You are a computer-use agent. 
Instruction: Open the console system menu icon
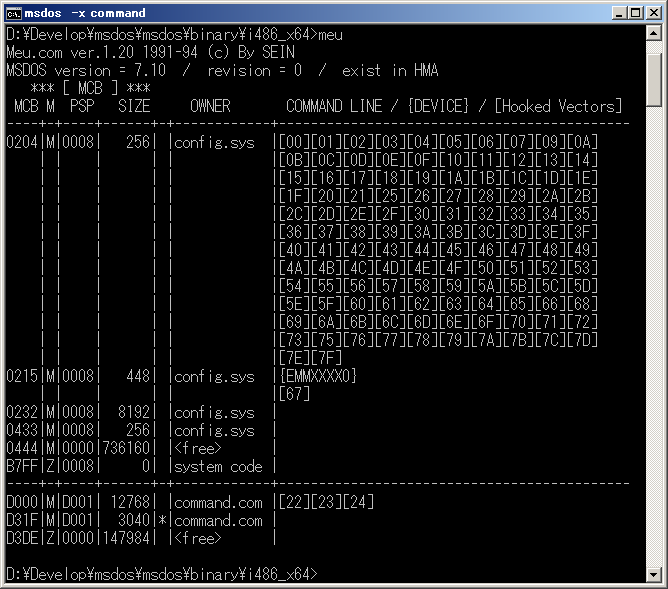pos(13,13)
